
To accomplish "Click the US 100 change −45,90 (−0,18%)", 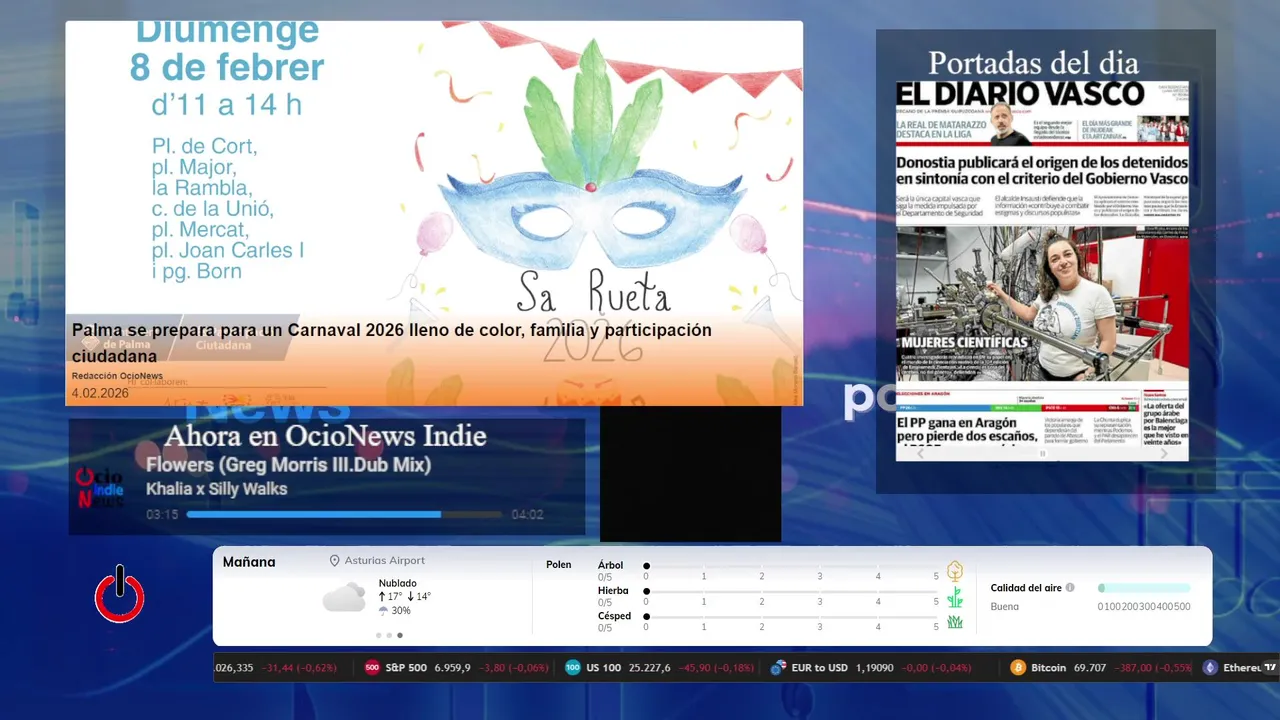I will (718, 667).
